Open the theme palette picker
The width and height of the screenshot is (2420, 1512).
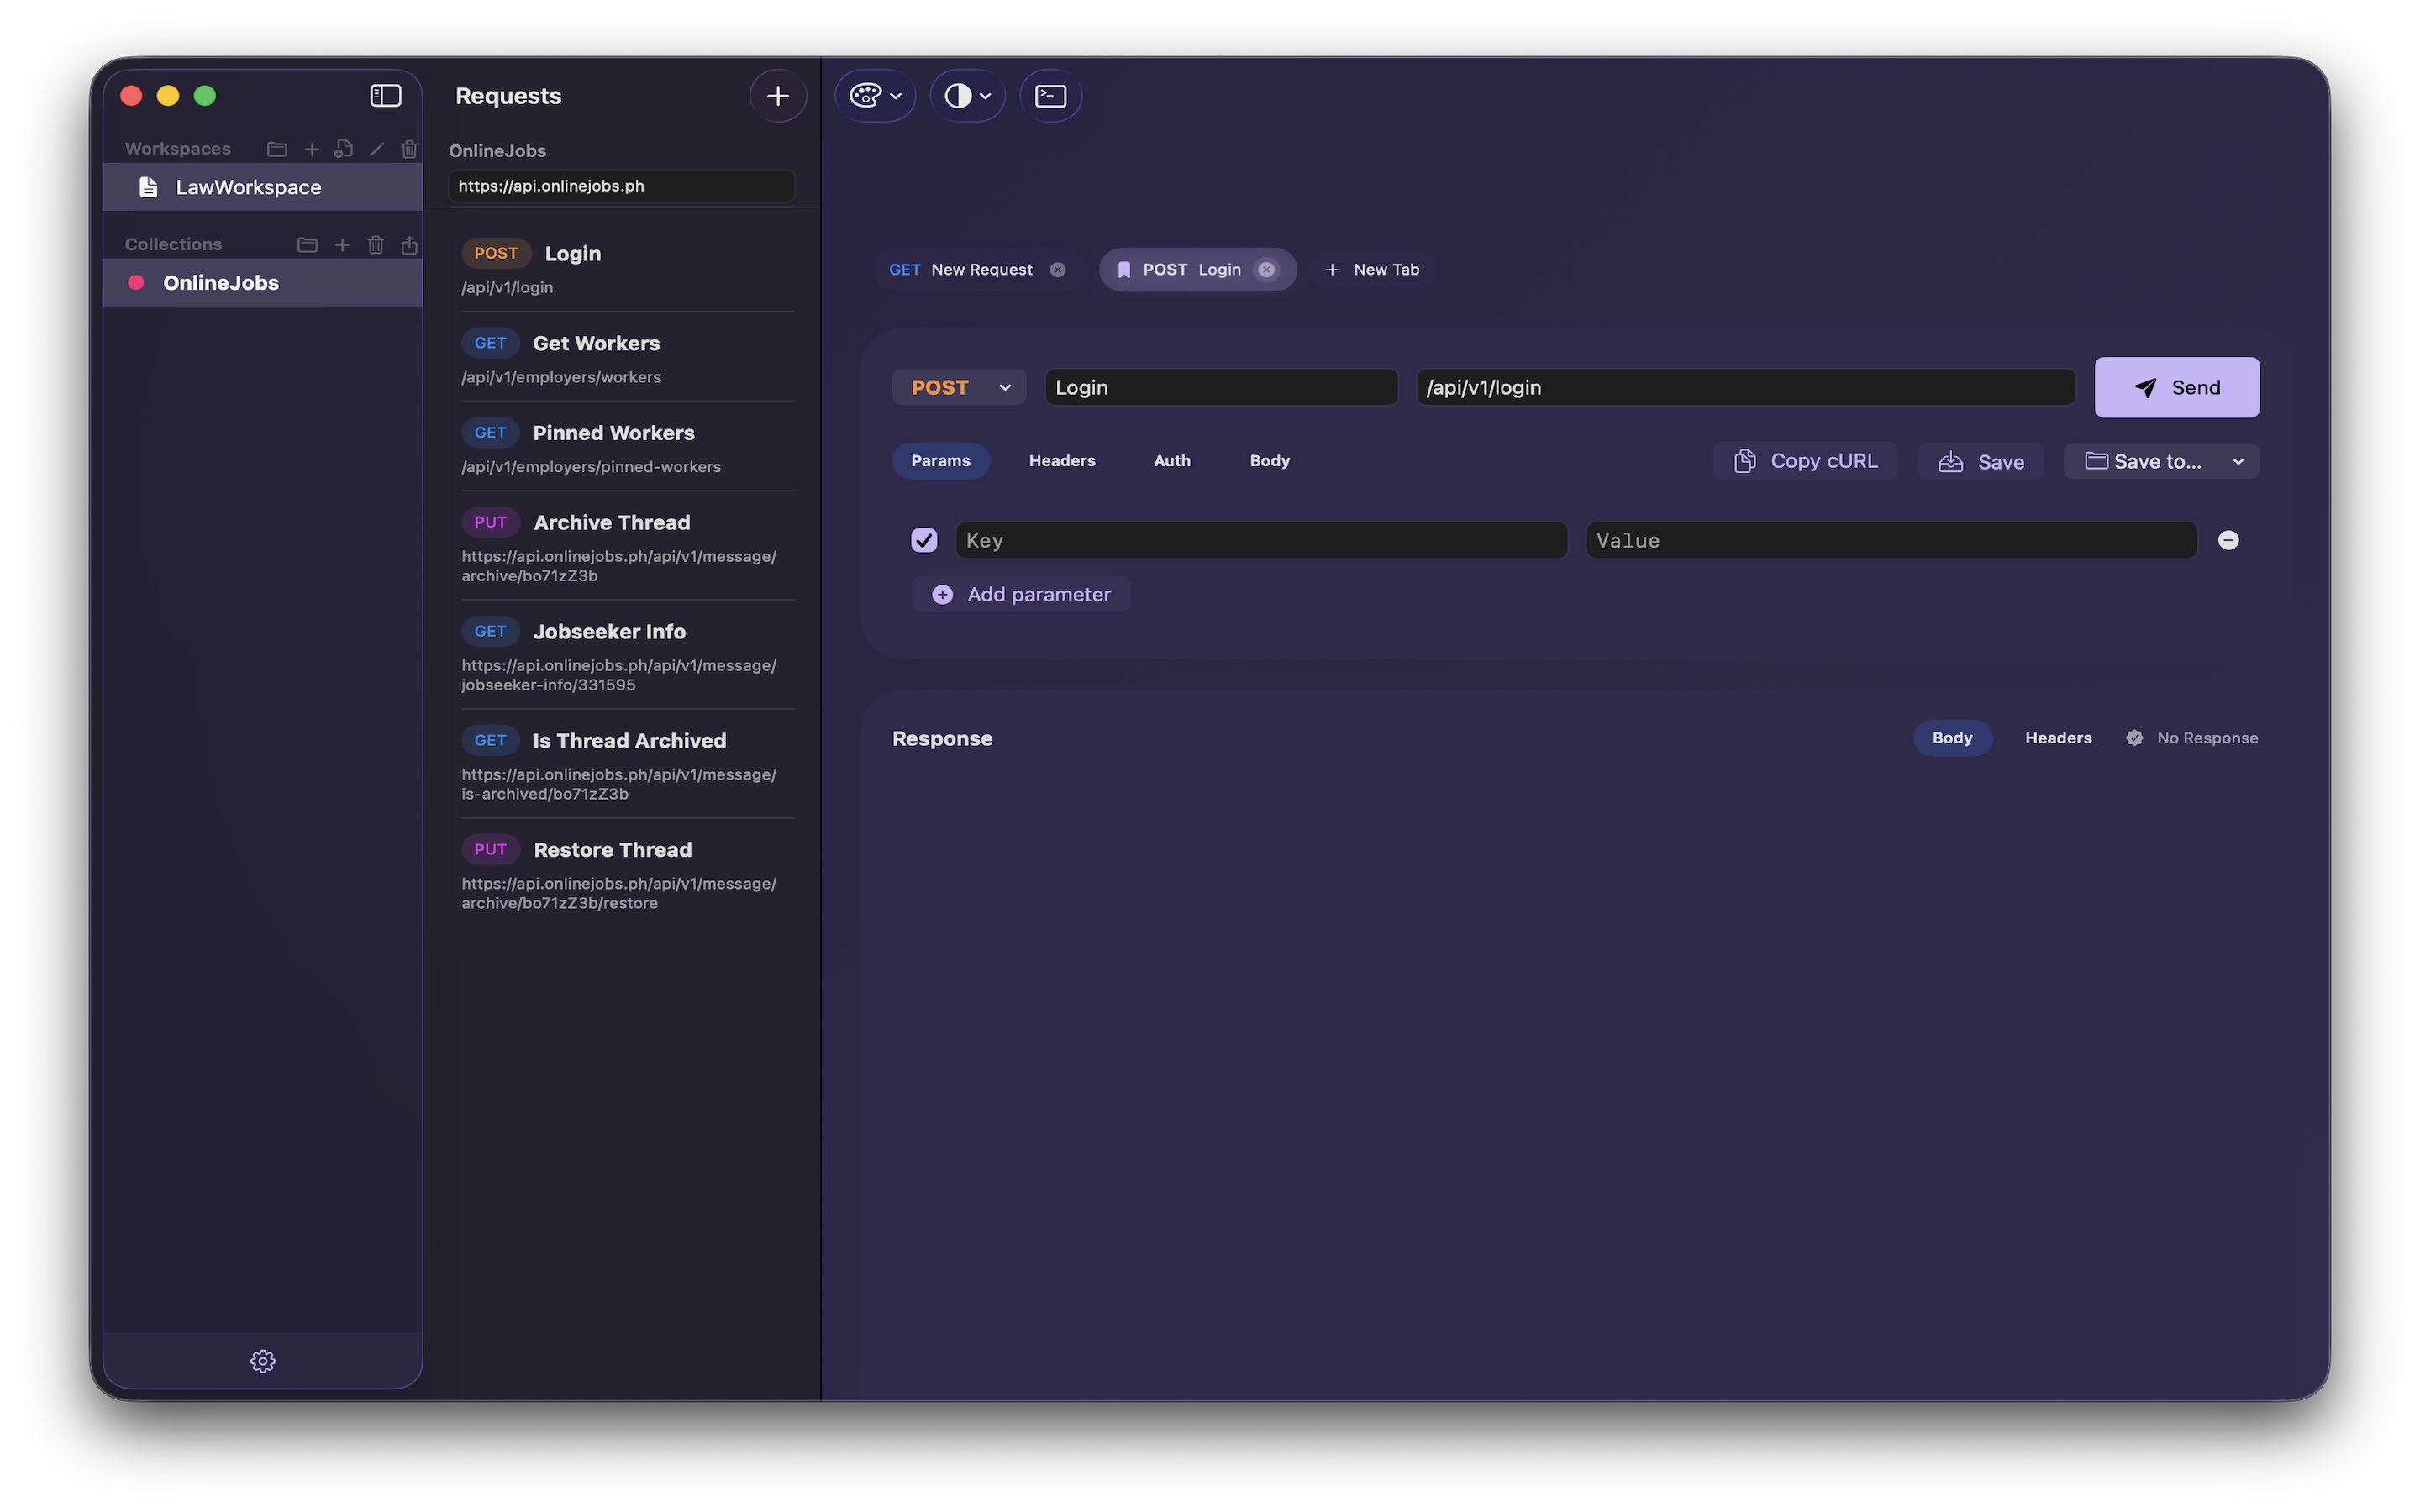tap(866, 95)
